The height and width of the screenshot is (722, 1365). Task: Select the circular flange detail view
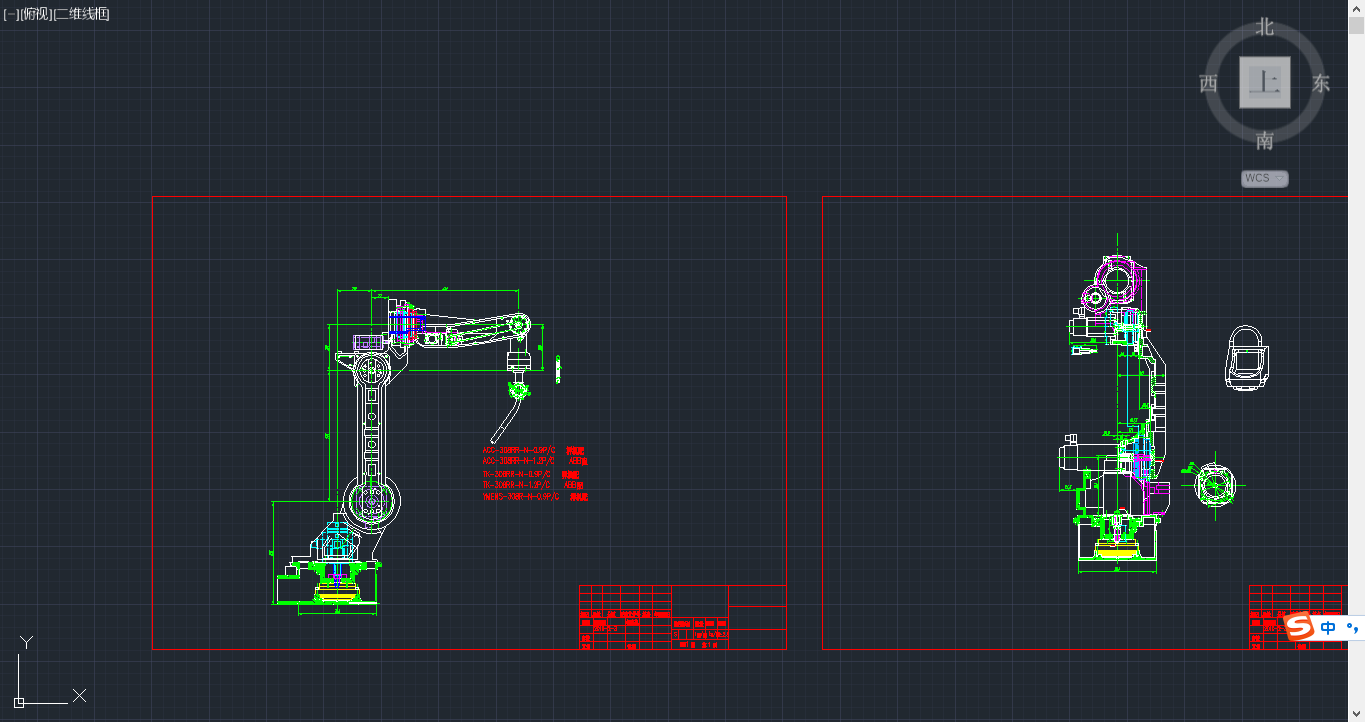[x=1215, y=484]
